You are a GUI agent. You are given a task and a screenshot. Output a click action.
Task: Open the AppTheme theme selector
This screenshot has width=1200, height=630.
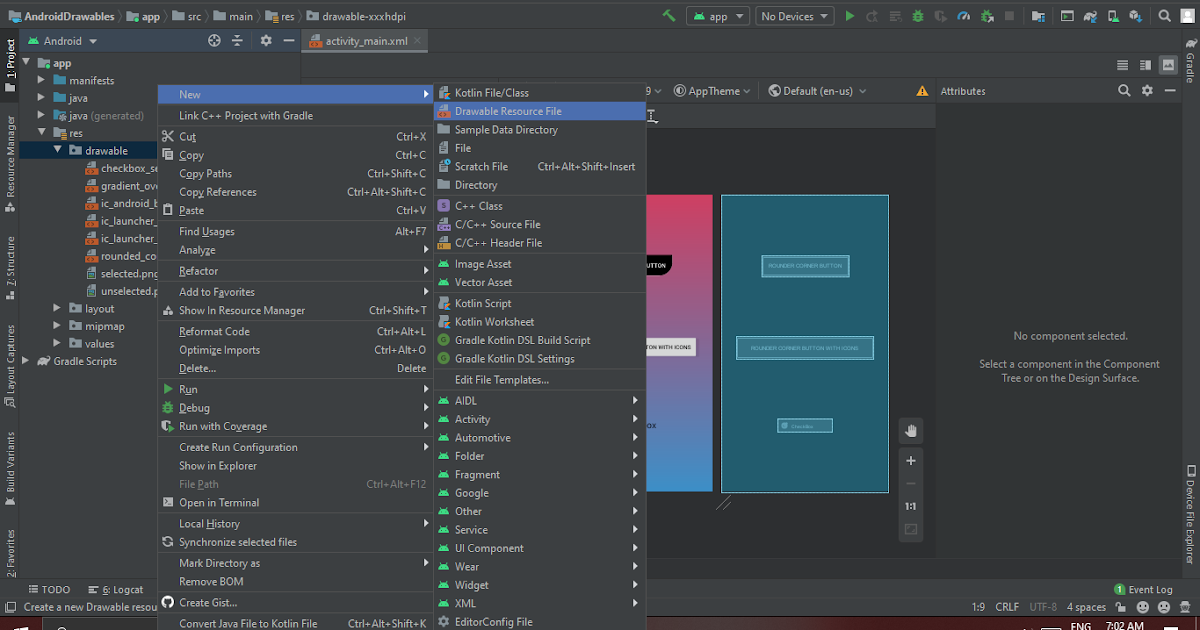coord(712,90)
